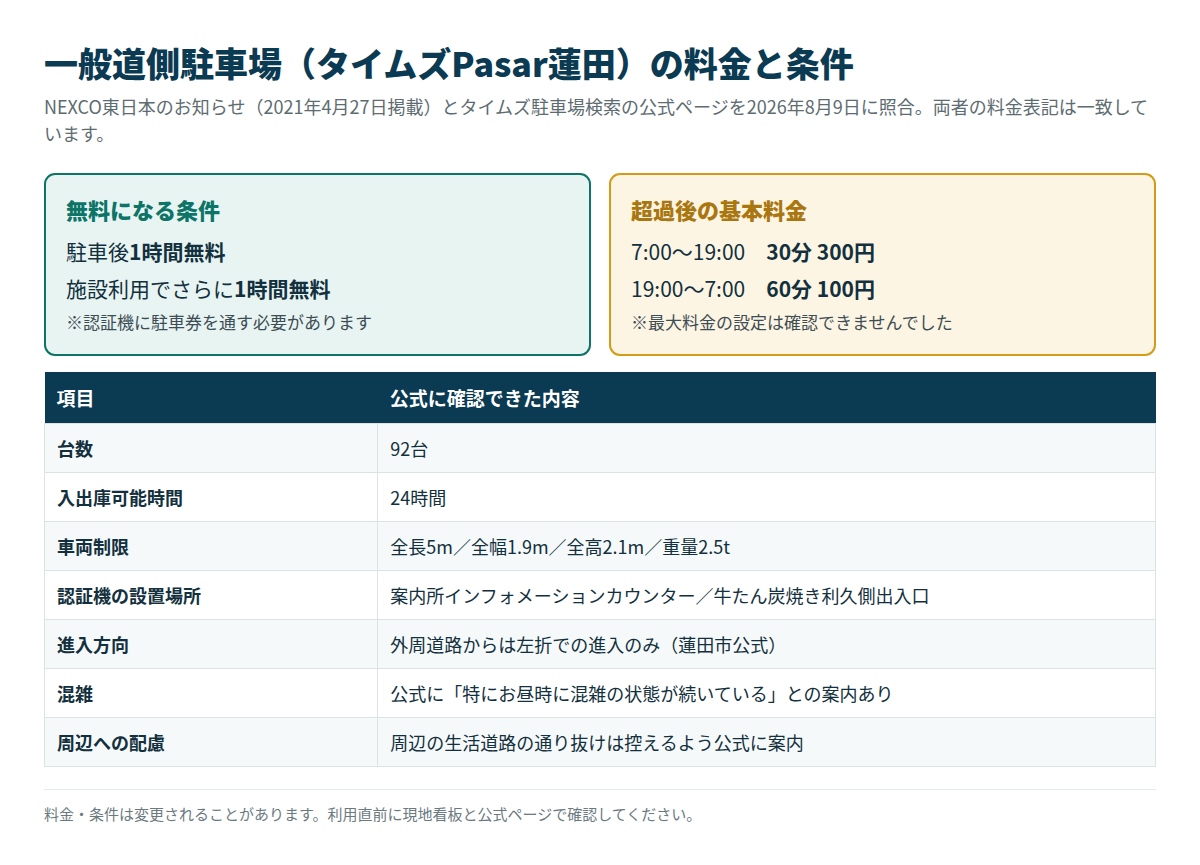This screenshot has height=865, width=1200.
Task: Click the cell 外周道路からは左折での進入のみ（蓮田市公式）
Action: point(766,645)
